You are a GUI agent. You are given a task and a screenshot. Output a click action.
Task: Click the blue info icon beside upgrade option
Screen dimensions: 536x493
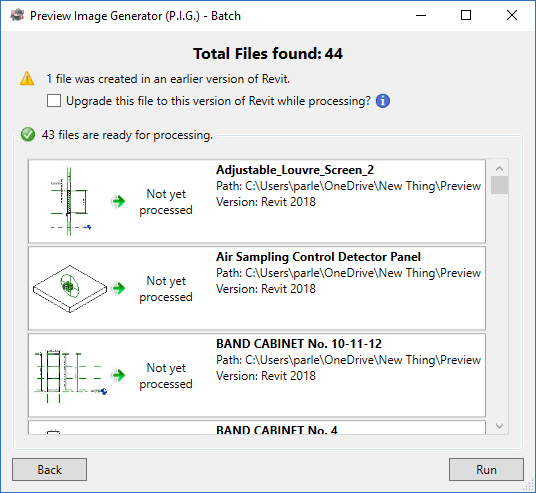point(383,101)
